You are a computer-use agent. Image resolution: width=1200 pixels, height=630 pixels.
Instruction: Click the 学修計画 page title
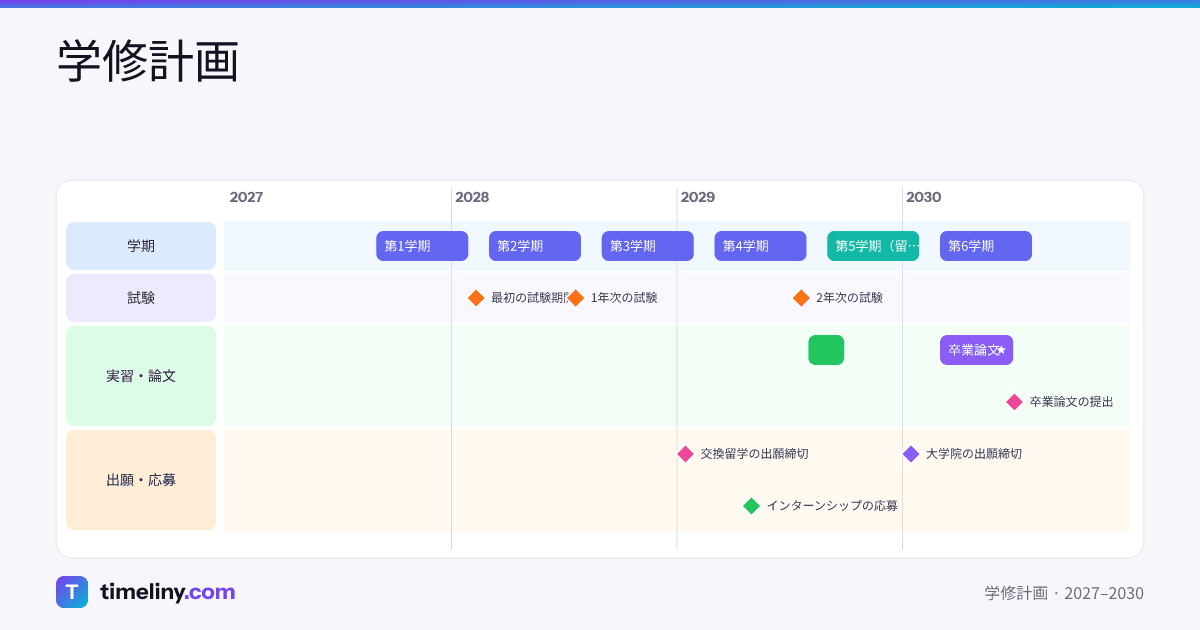pyautogui.click(x=148, y=62)
